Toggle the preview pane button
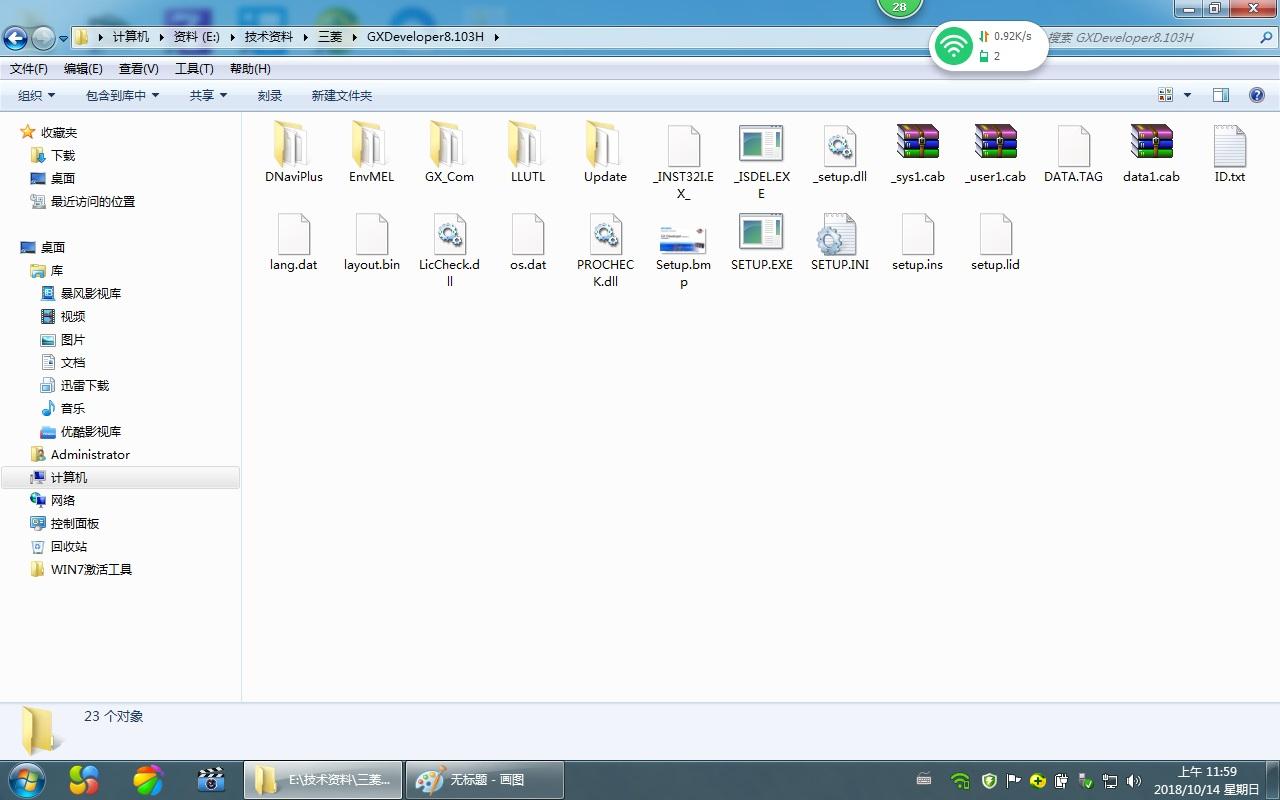 1221,95
